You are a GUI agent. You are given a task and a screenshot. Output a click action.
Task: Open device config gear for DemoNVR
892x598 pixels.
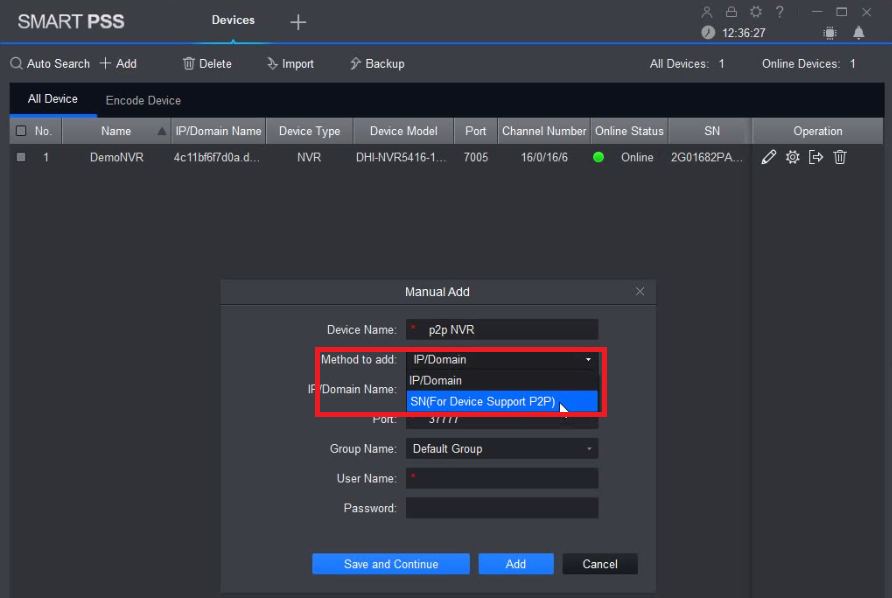pos(792,157)
